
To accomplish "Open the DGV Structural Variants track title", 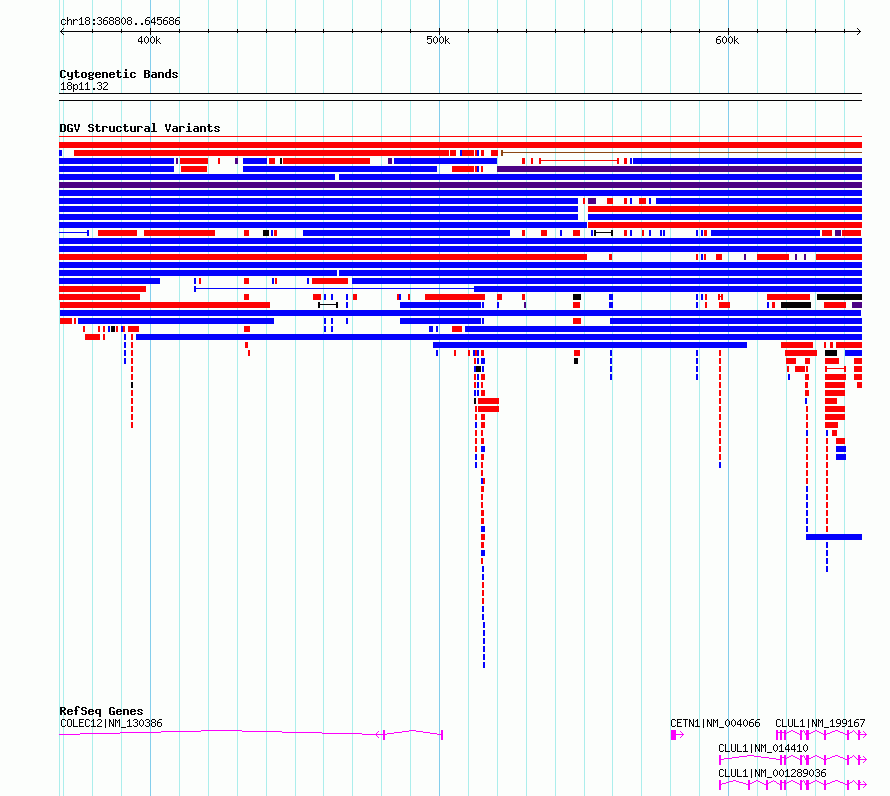I will 140,128.
